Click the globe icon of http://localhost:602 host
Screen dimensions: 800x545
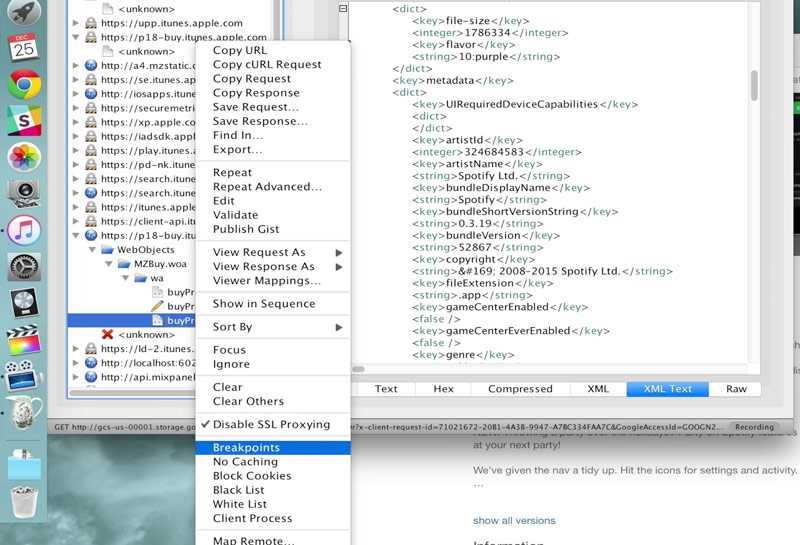pos(91,363)
